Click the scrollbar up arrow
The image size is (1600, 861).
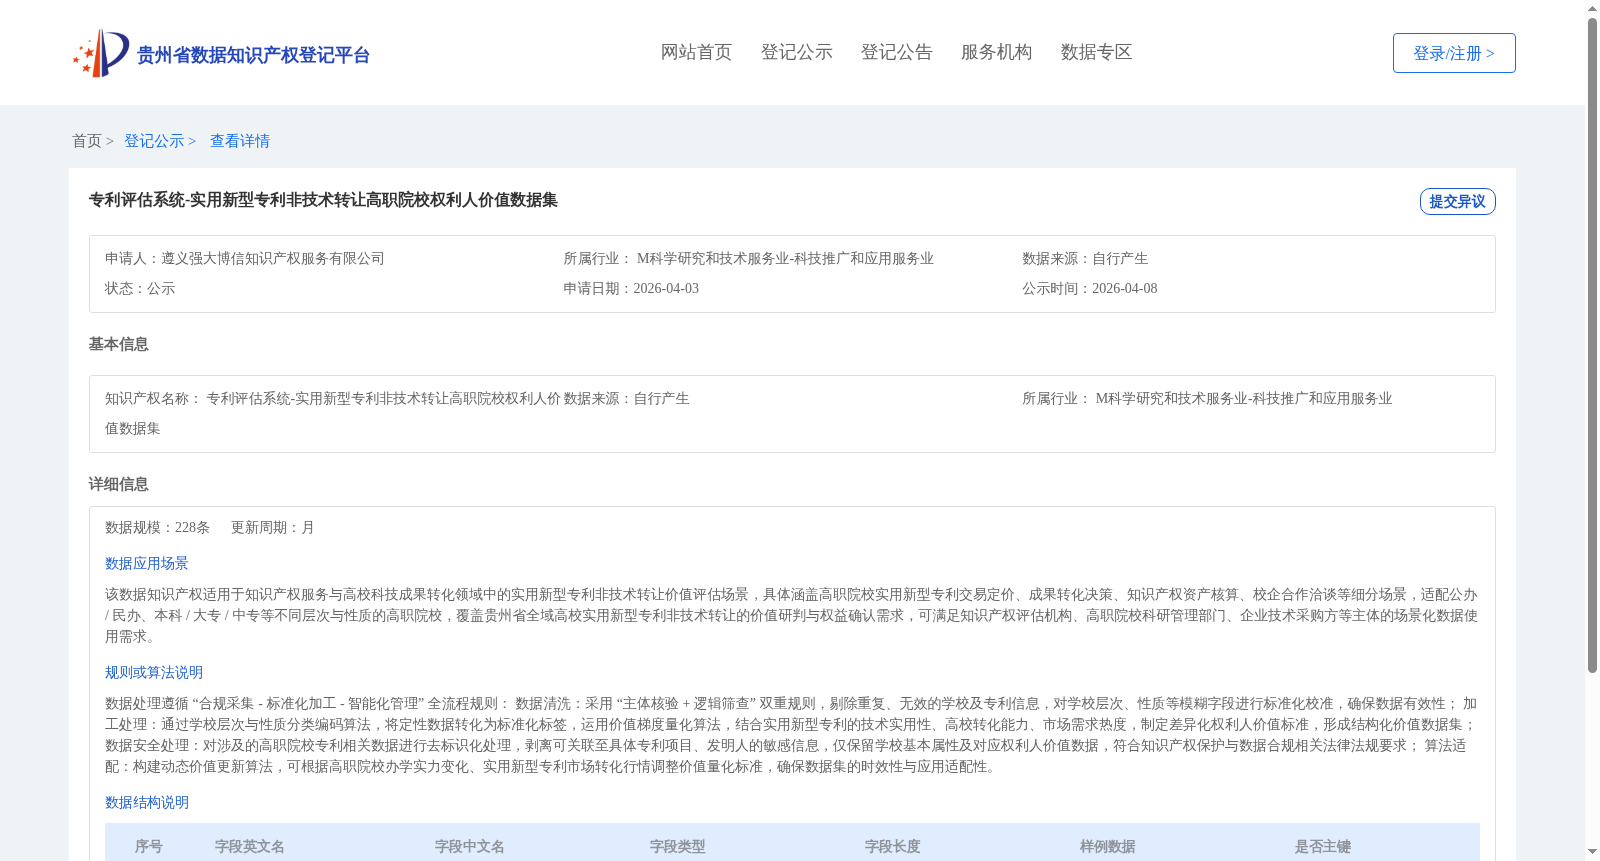click(x=1592, y=8)
